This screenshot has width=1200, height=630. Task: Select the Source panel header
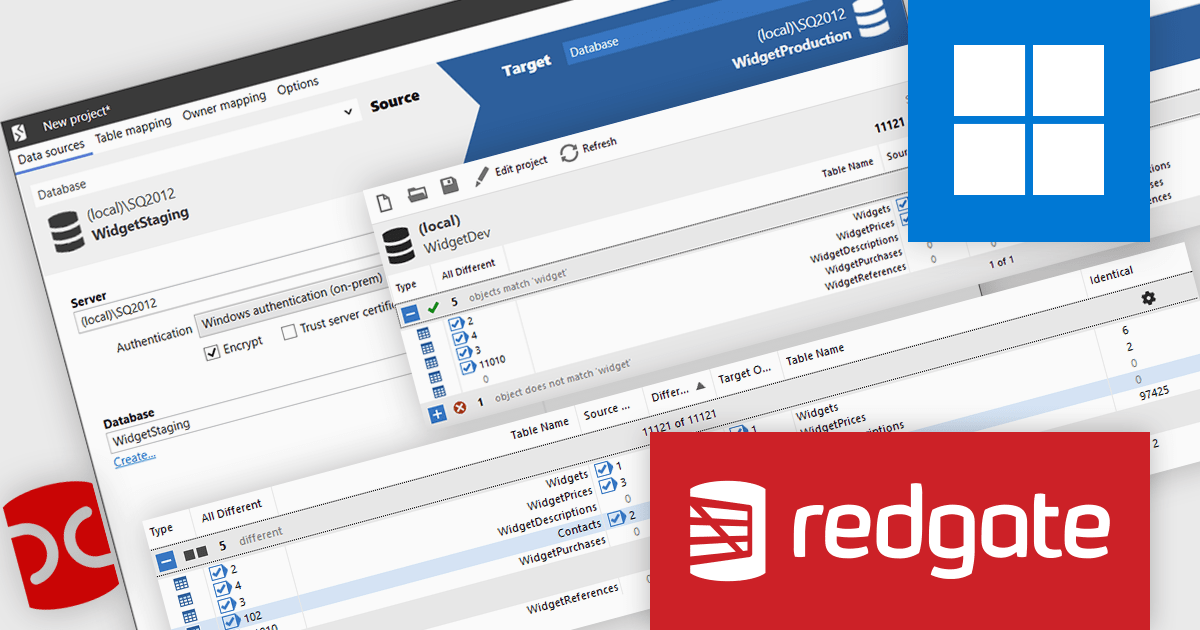[395, 102]
